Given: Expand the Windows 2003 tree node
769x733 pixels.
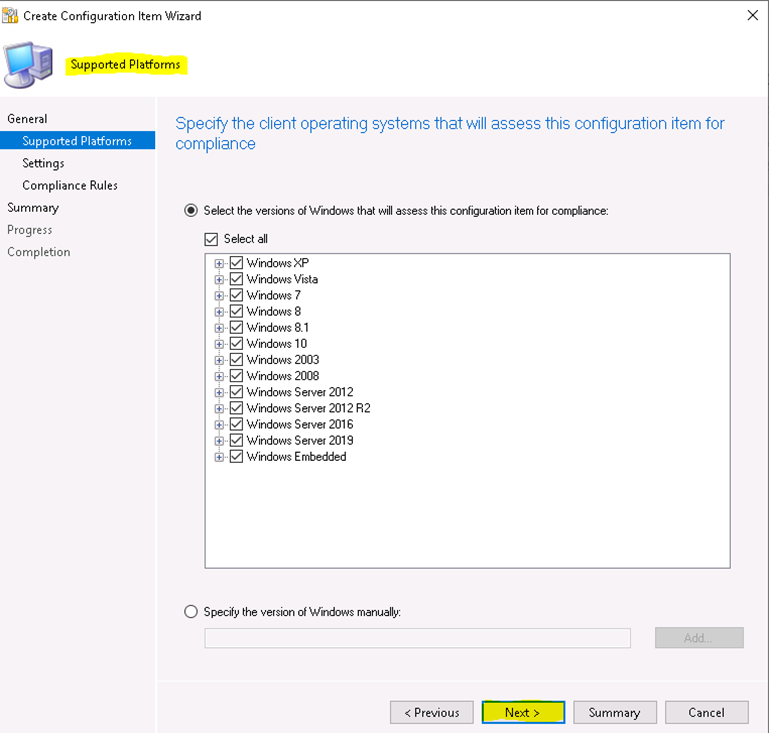Looking at the screenshot, I should (219, 360).
